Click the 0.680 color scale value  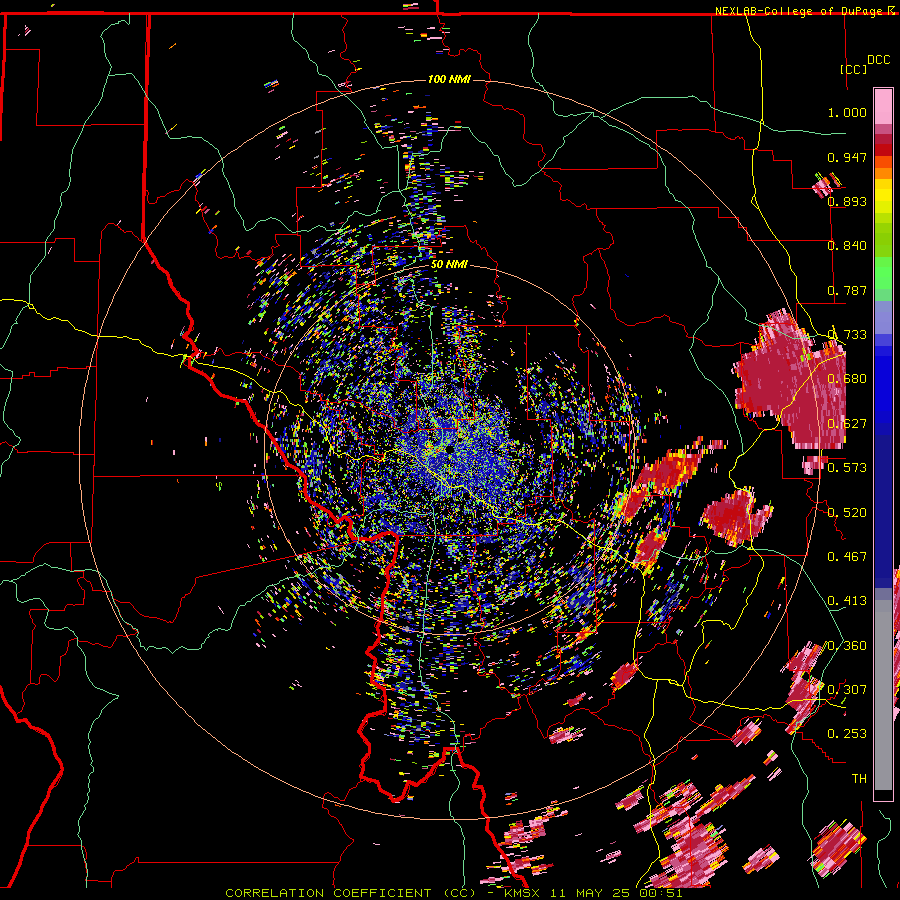pyautogui.click(x=847, y=379)
